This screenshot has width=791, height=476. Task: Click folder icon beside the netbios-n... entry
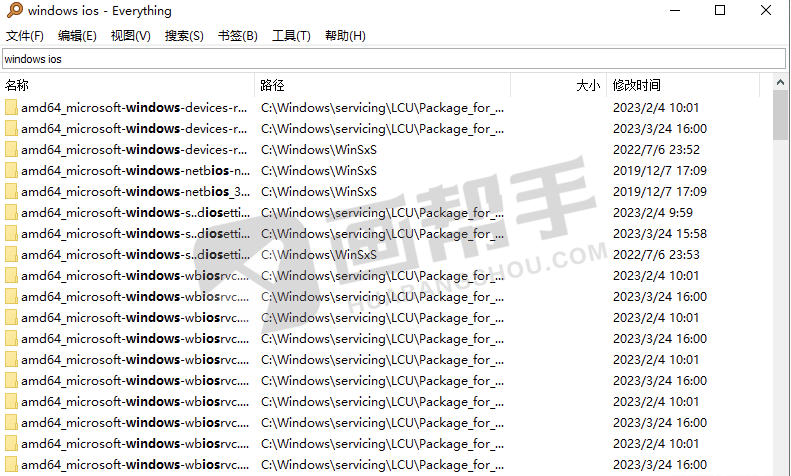pyautogui.click(x=11, y=170)
